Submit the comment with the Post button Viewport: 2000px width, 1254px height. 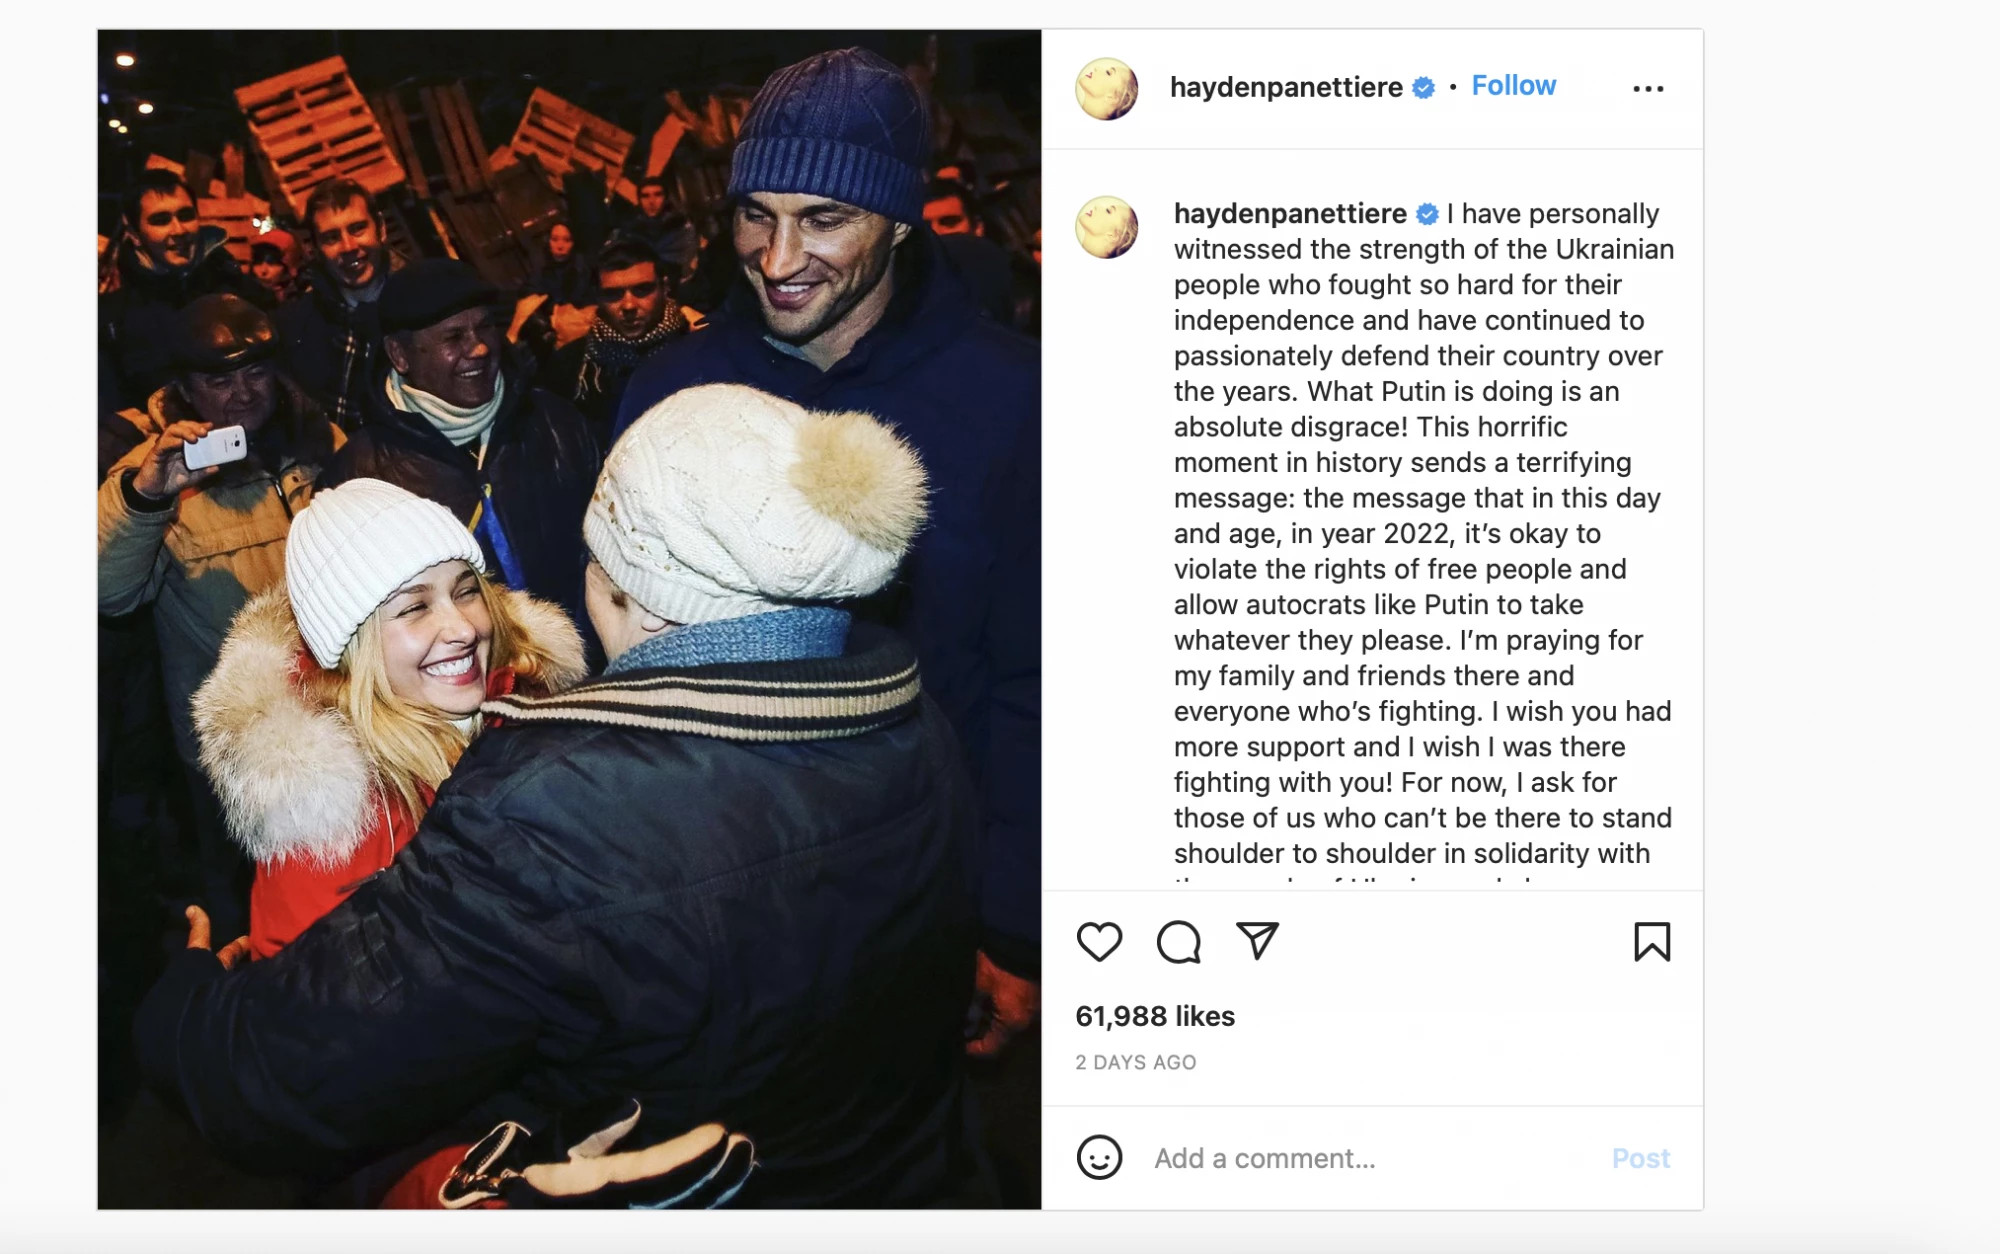pyautogui.click(x=1640, y=1158)
